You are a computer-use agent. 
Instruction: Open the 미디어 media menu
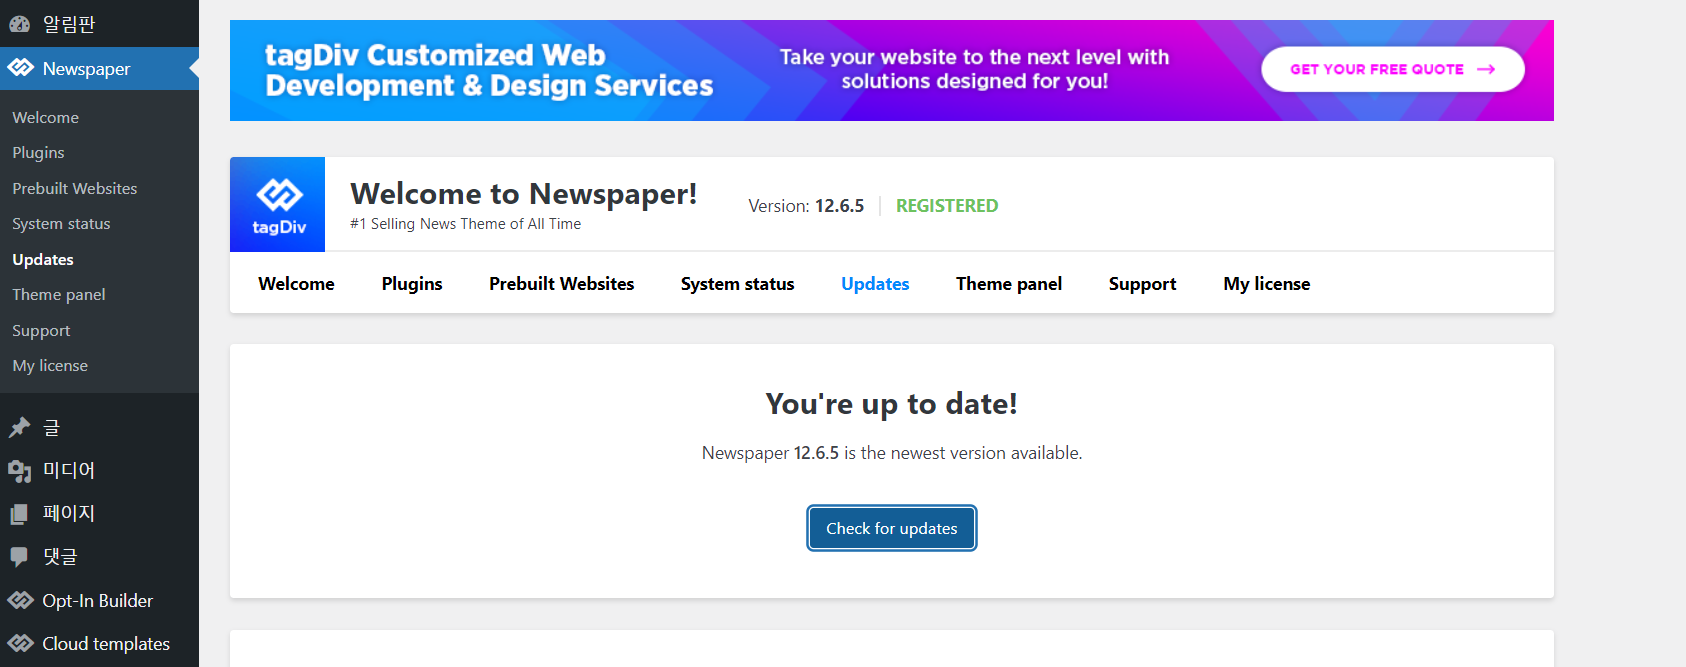coord(99,471)
